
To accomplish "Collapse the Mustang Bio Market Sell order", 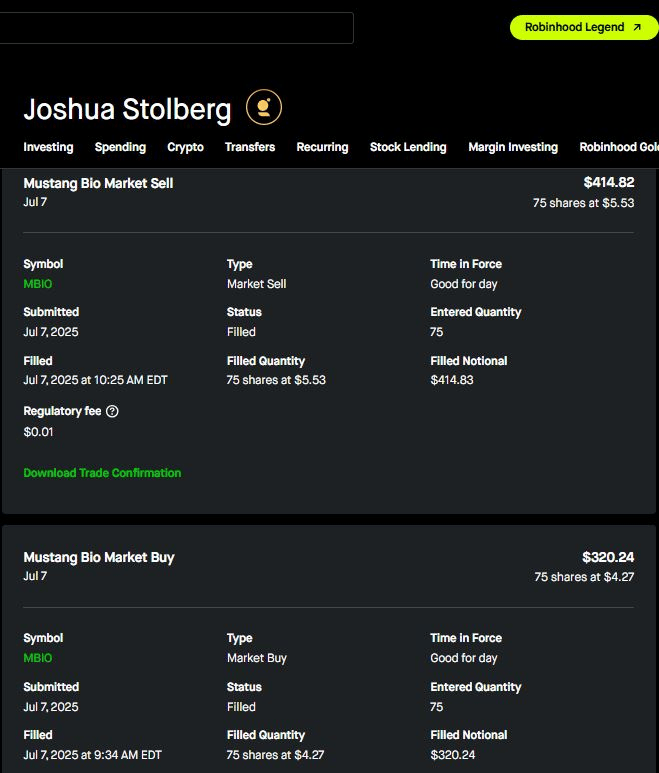I will click(98, 184).
